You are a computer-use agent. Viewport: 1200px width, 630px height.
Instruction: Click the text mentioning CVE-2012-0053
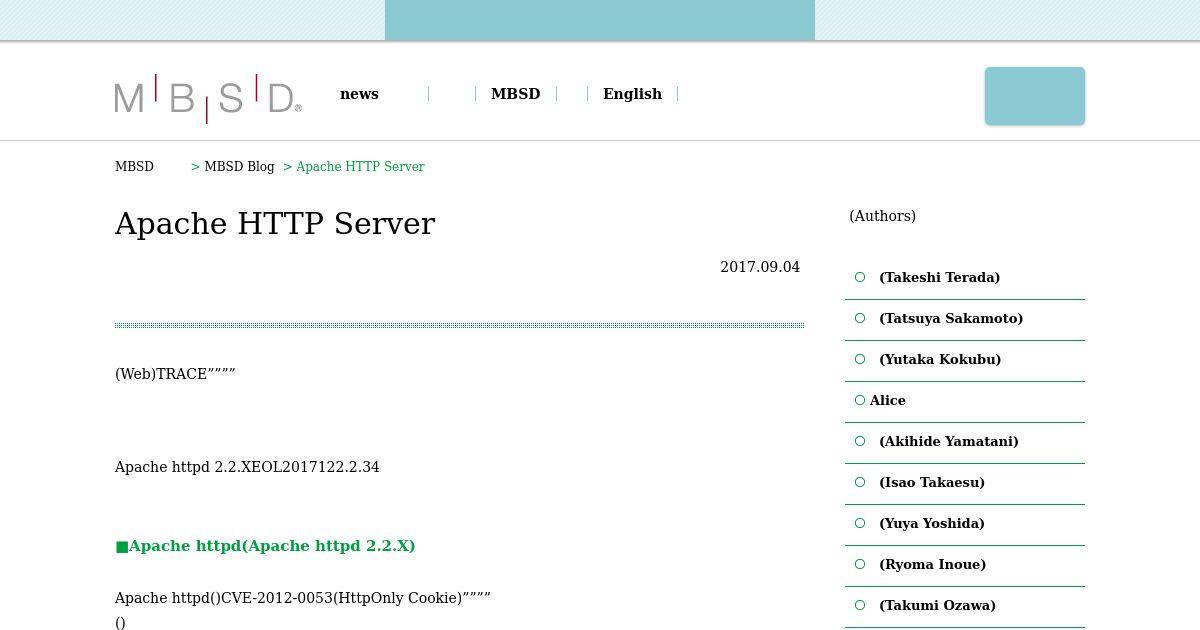pyautogui.click(x=303, y=598)
